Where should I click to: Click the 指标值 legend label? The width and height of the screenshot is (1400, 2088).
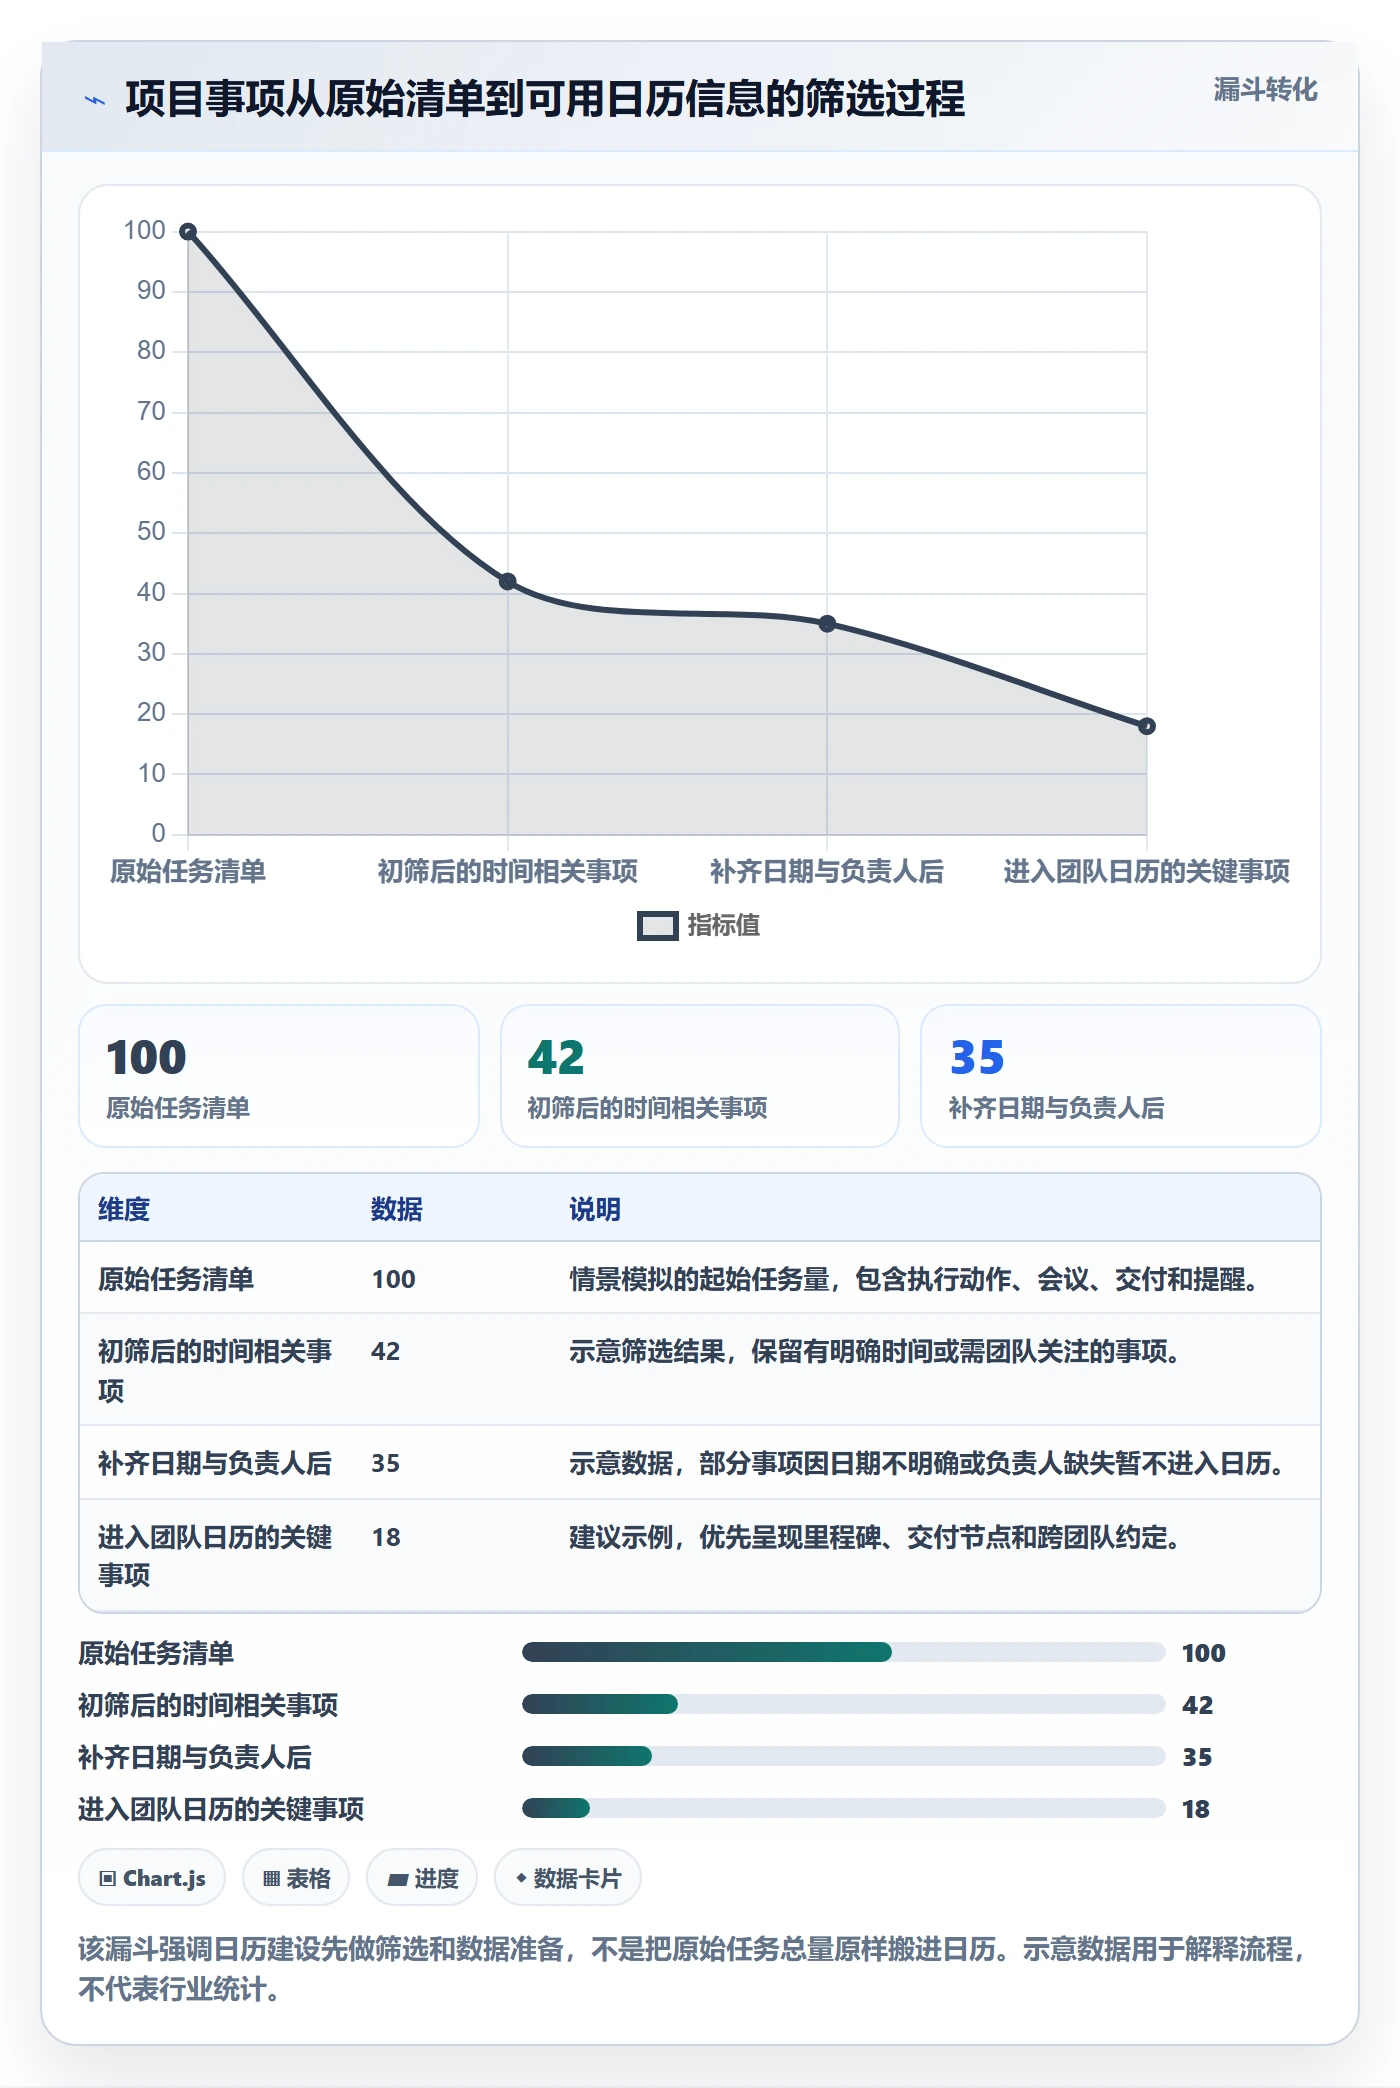coord(724,926)
